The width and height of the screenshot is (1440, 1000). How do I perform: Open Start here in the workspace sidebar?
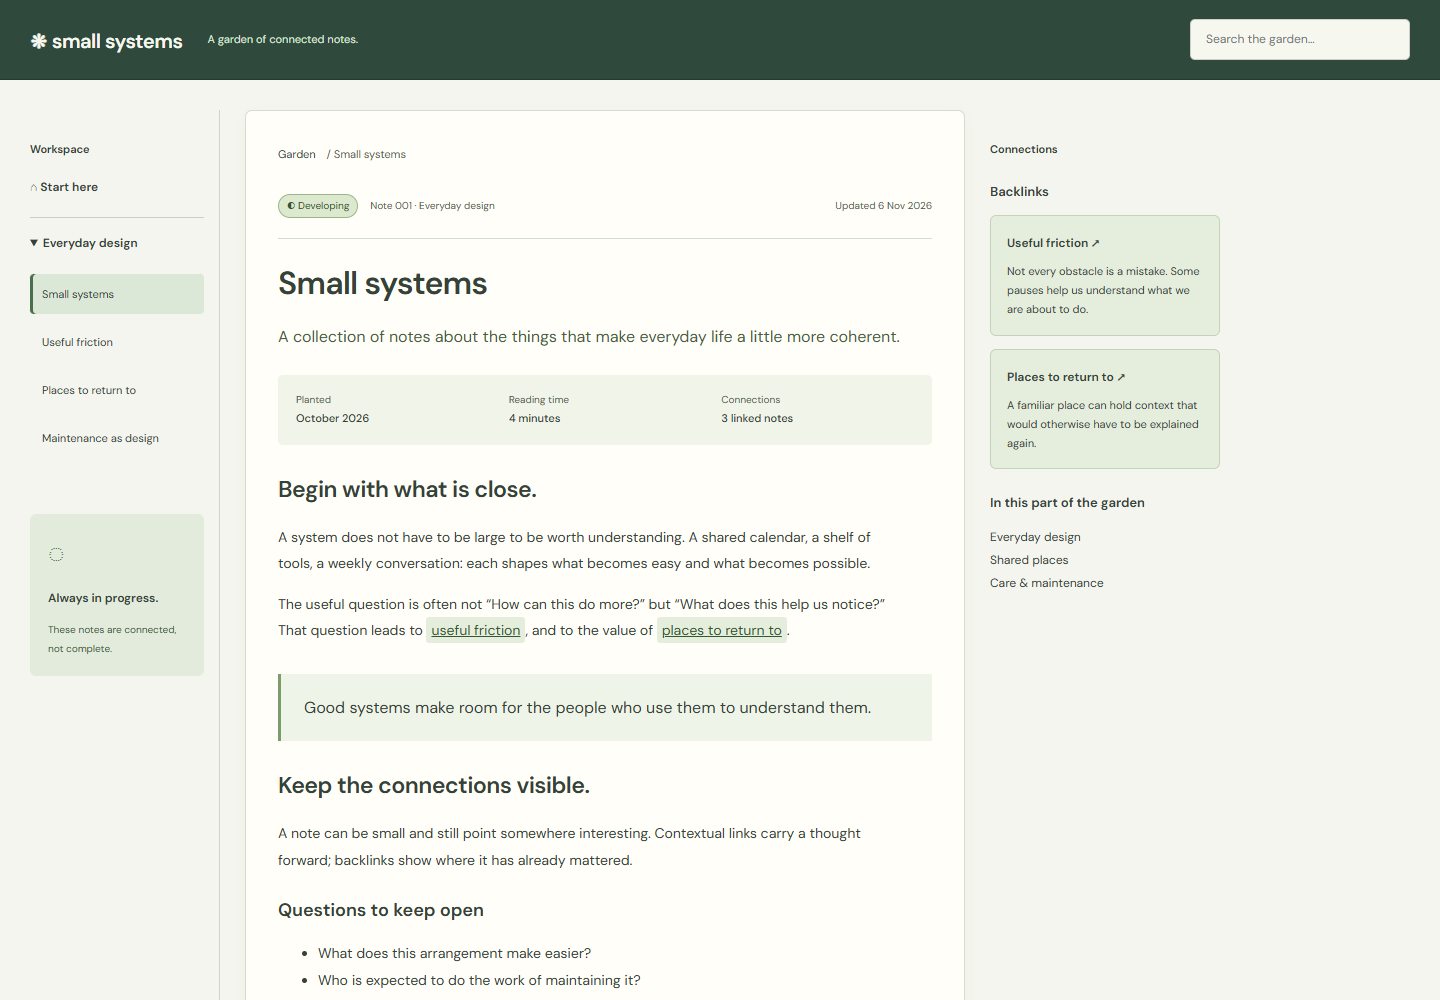point(64,187)
